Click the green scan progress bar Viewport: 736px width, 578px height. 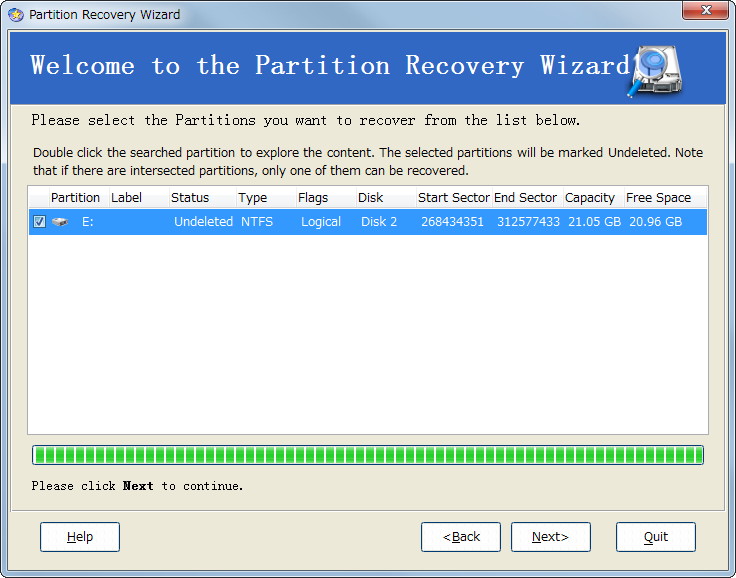[368, 455]
